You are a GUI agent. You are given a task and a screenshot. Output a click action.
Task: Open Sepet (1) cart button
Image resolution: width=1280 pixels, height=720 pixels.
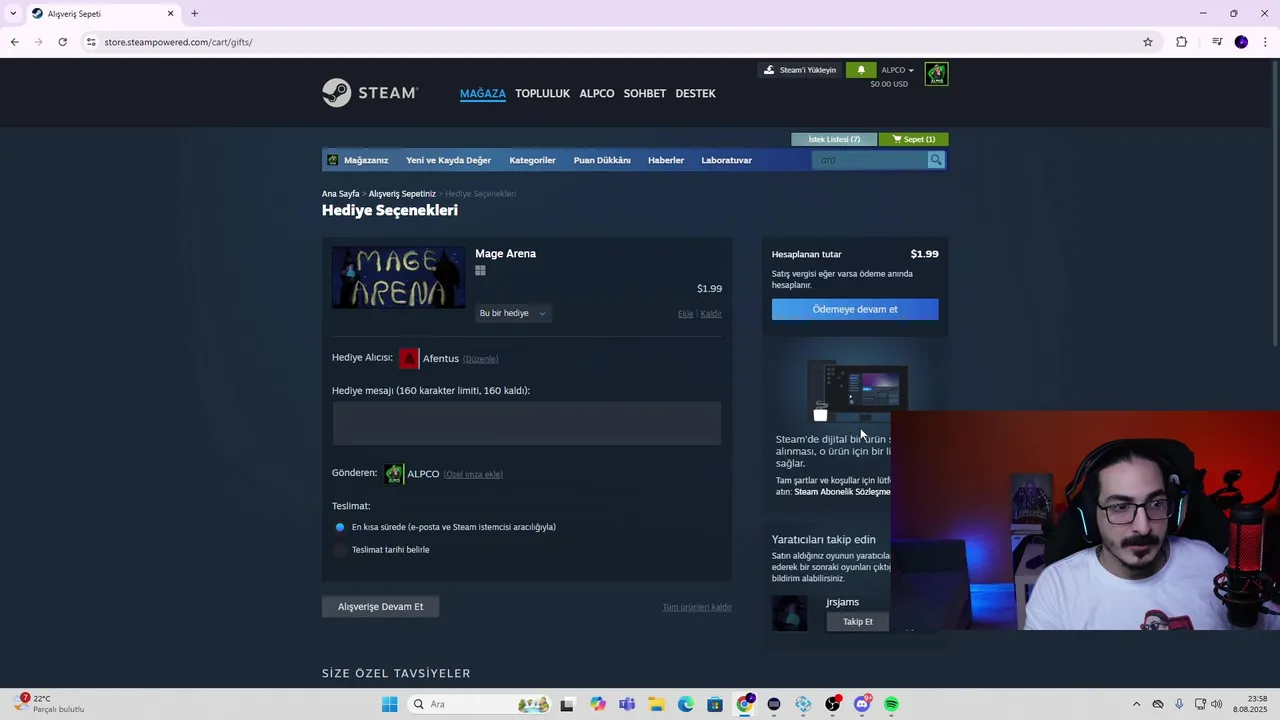tap(914, 139)
